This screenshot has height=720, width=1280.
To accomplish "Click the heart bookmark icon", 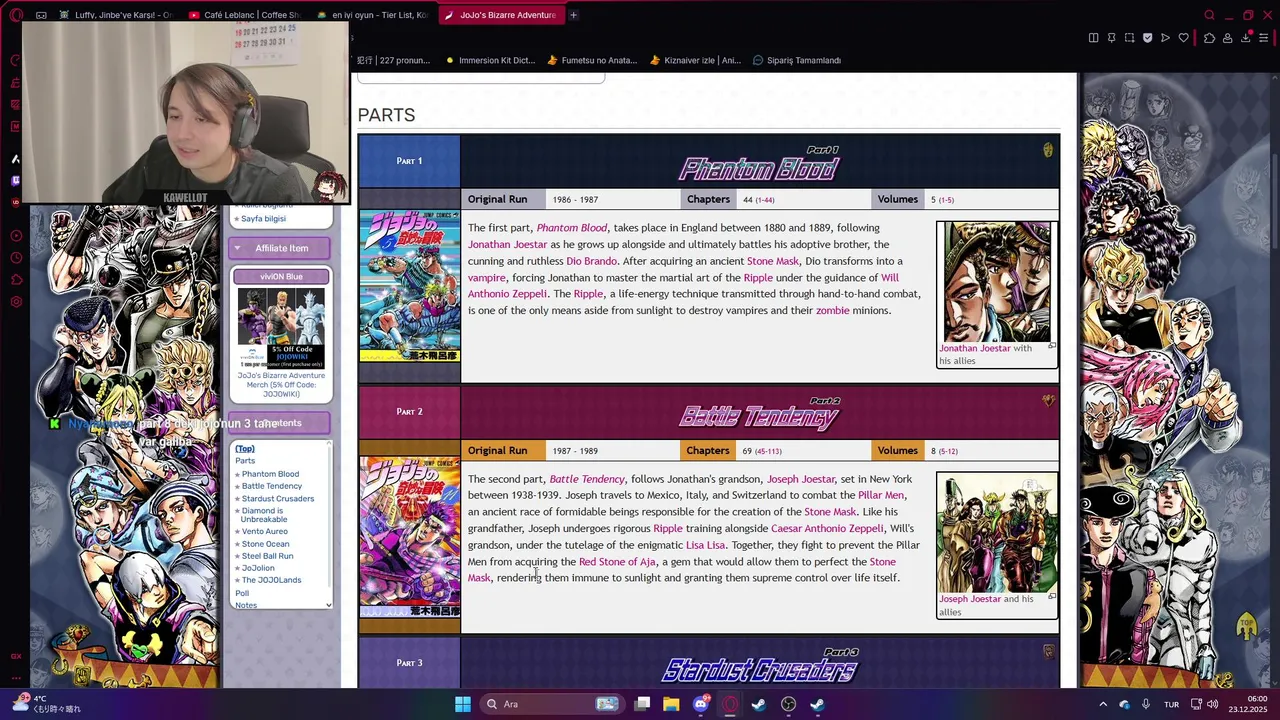I will click(x=1183, y=38).
